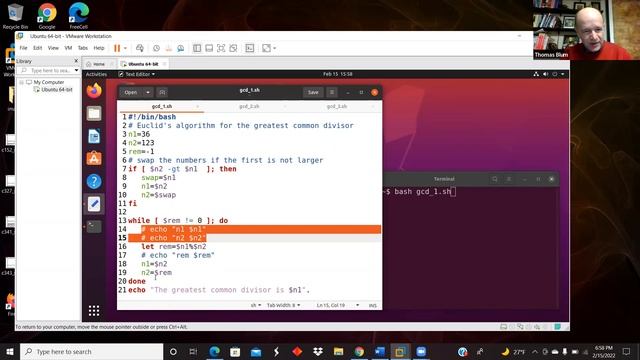Click the Unity mode icon in VMware toolbar
Image resolution: width=640 pixels, height=360 pixels.
[233, 48]
